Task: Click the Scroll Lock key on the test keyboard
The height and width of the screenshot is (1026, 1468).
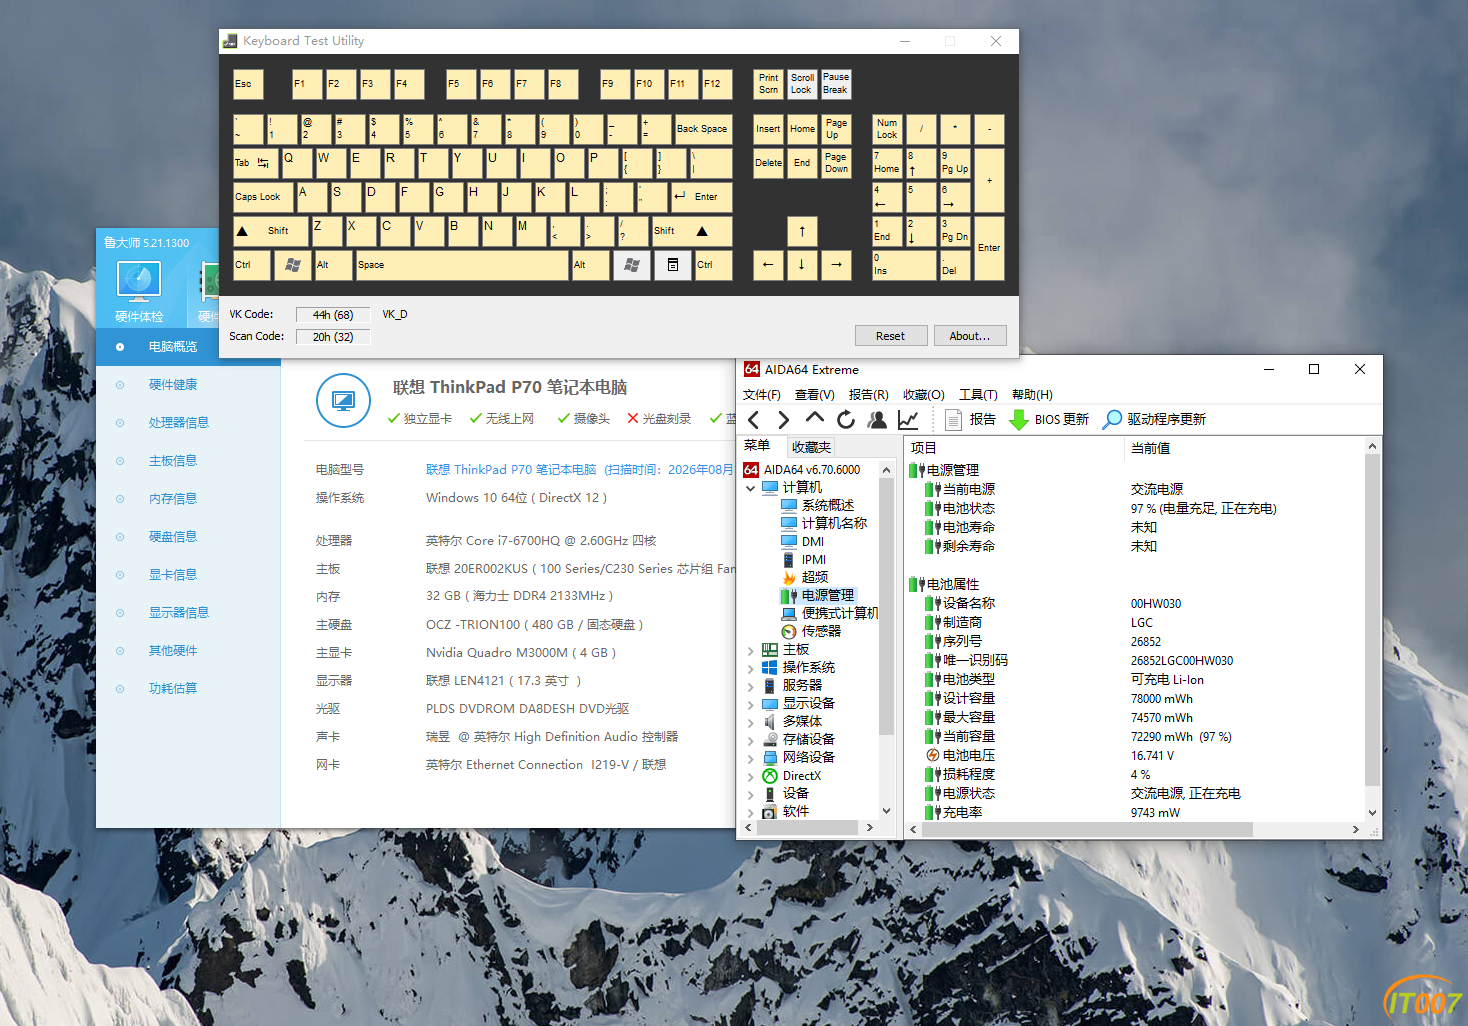Action: pos(802,84)
